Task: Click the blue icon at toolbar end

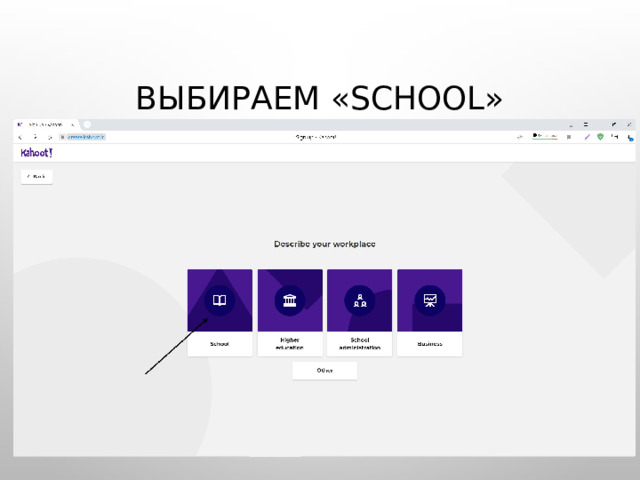Action: [631, 138]
